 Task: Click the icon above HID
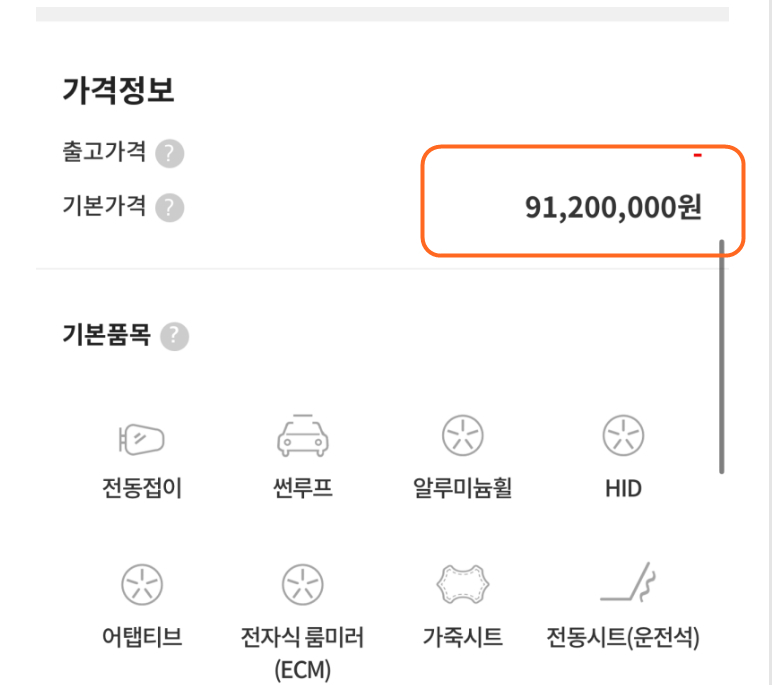pos(623,436)
